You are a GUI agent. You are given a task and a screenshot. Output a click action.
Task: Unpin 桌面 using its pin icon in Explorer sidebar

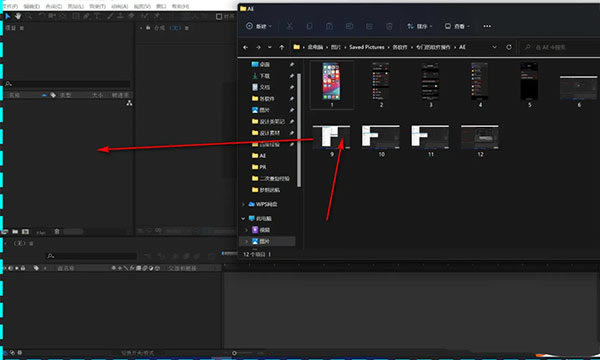[x=292, y=64]
